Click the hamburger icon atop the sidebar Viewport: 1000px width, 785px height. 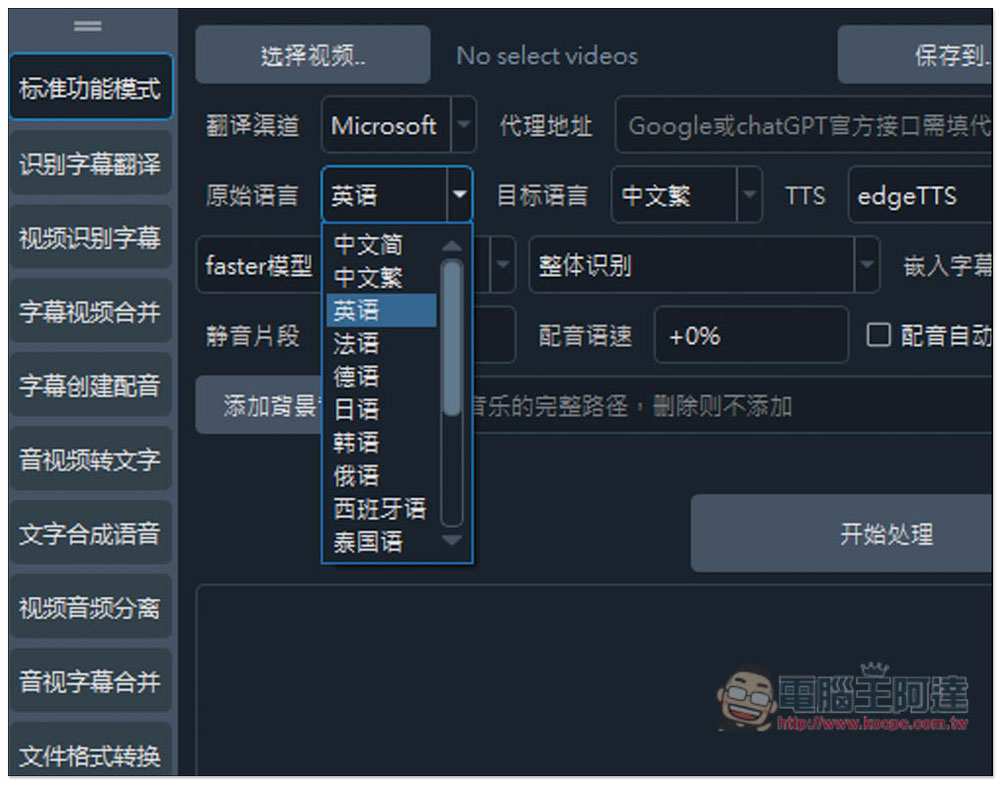click(87, 26)
